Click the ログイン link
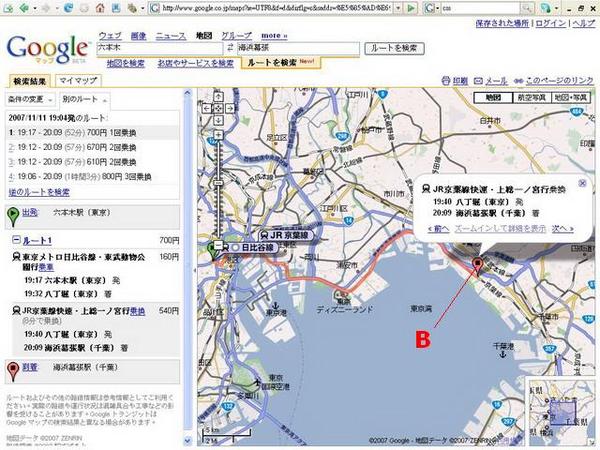 (550, 23)
